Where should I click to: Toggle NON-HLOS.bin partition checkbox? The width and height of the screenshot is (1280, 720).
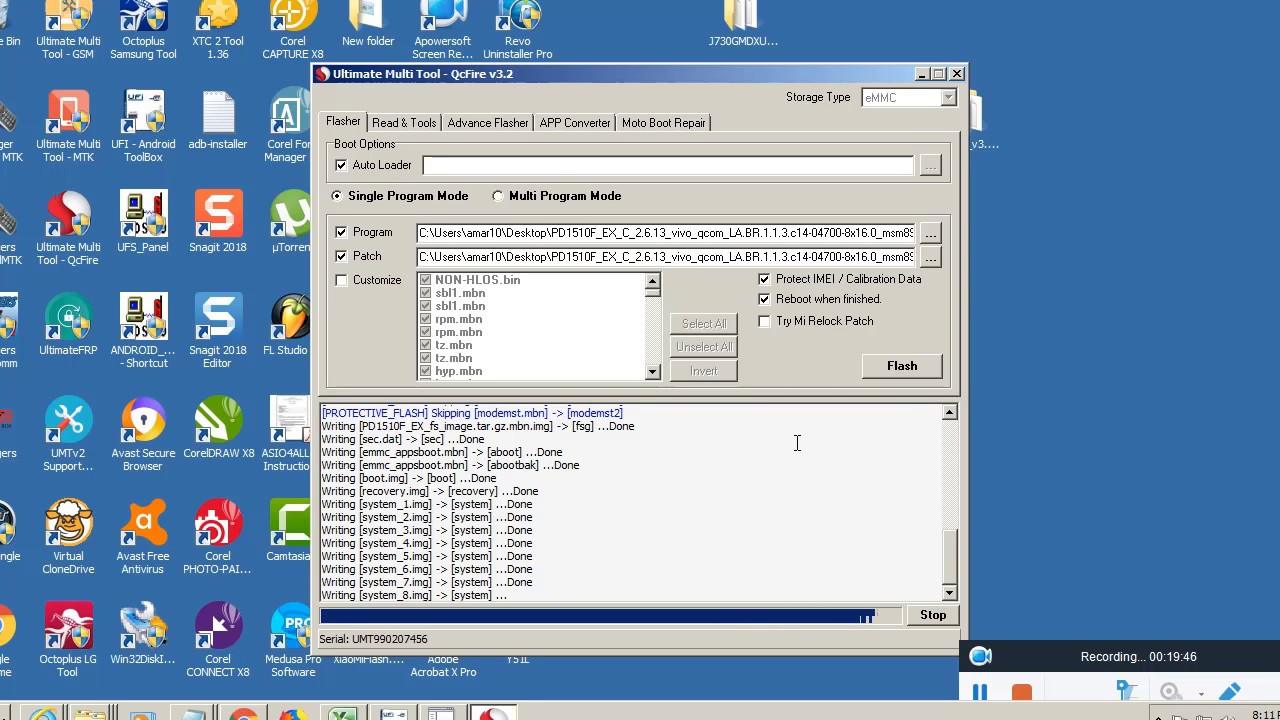[426, 280]
